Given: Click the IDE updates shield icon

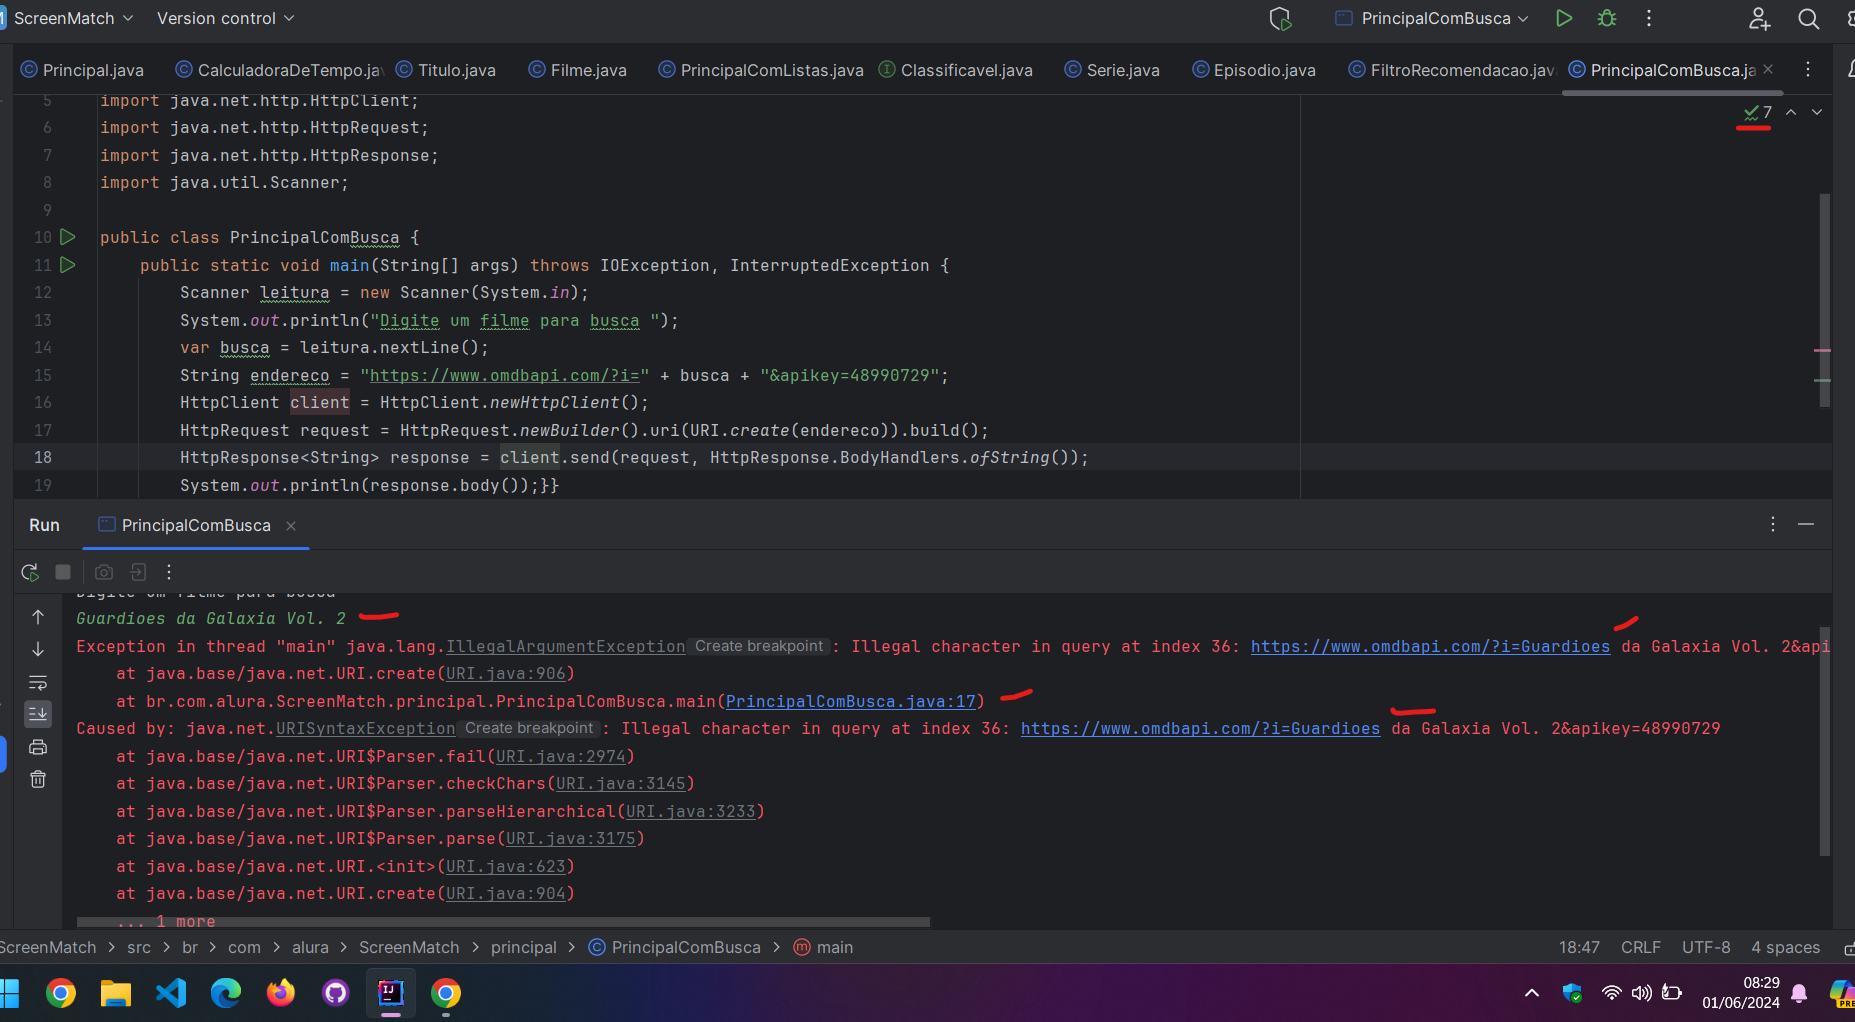Looking at the screenshot, I should pos(1280,18).
